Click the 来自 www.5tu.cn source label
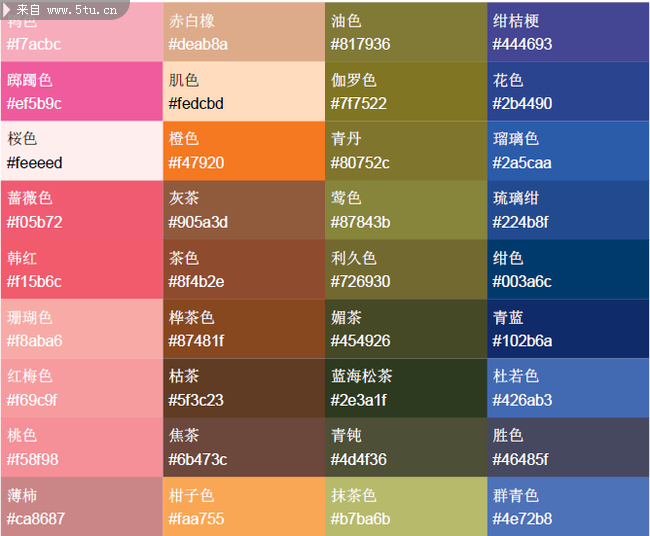Viewport: 650px width, 536px height. coord(60,9)
